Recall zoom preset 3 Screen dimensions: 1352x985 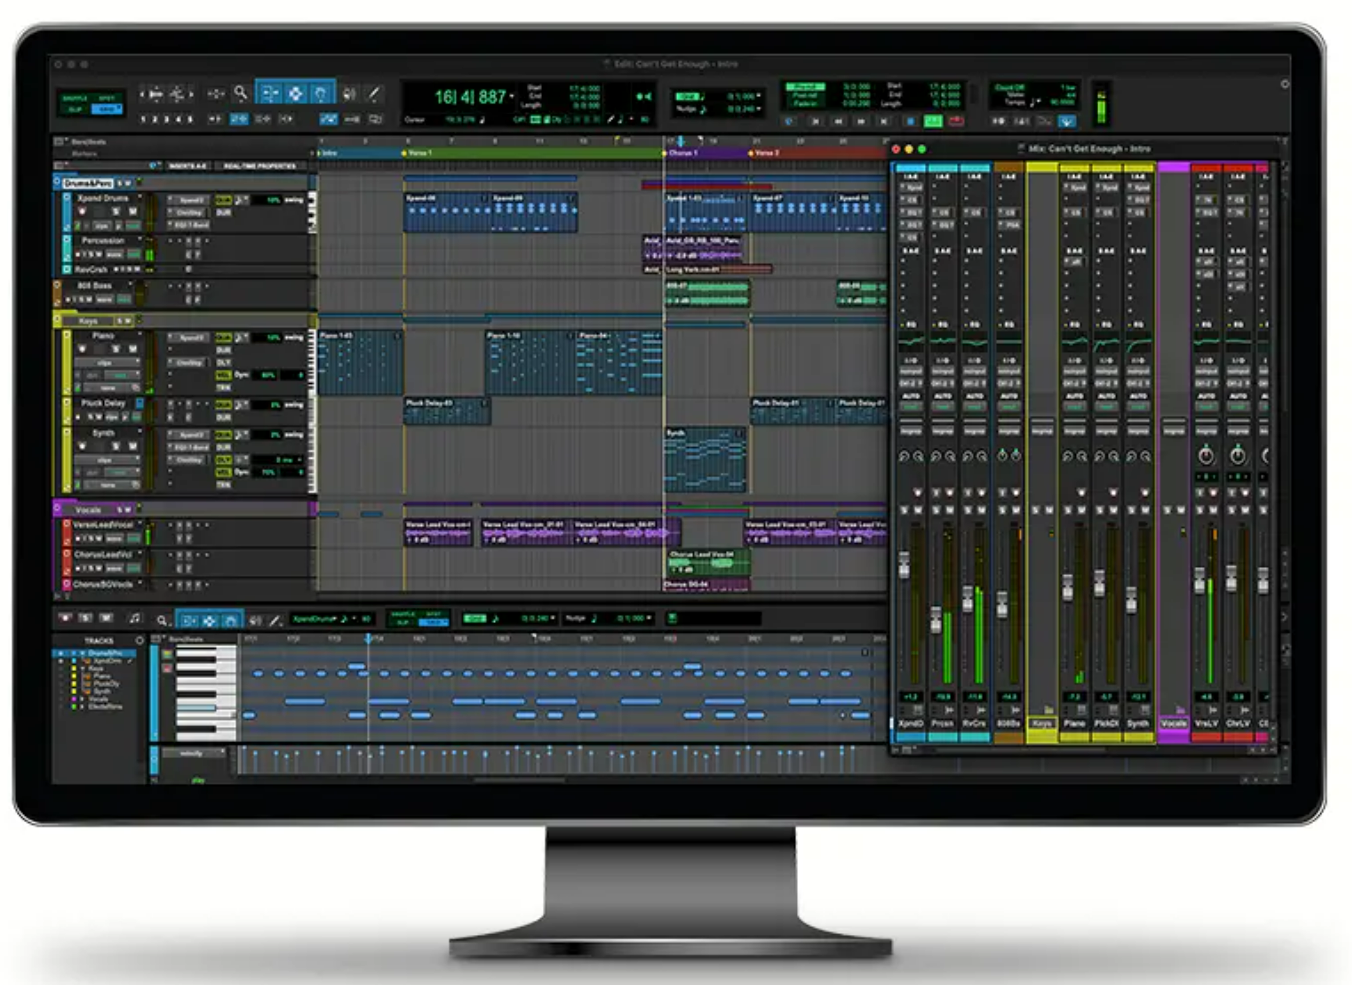pos(167,119)
